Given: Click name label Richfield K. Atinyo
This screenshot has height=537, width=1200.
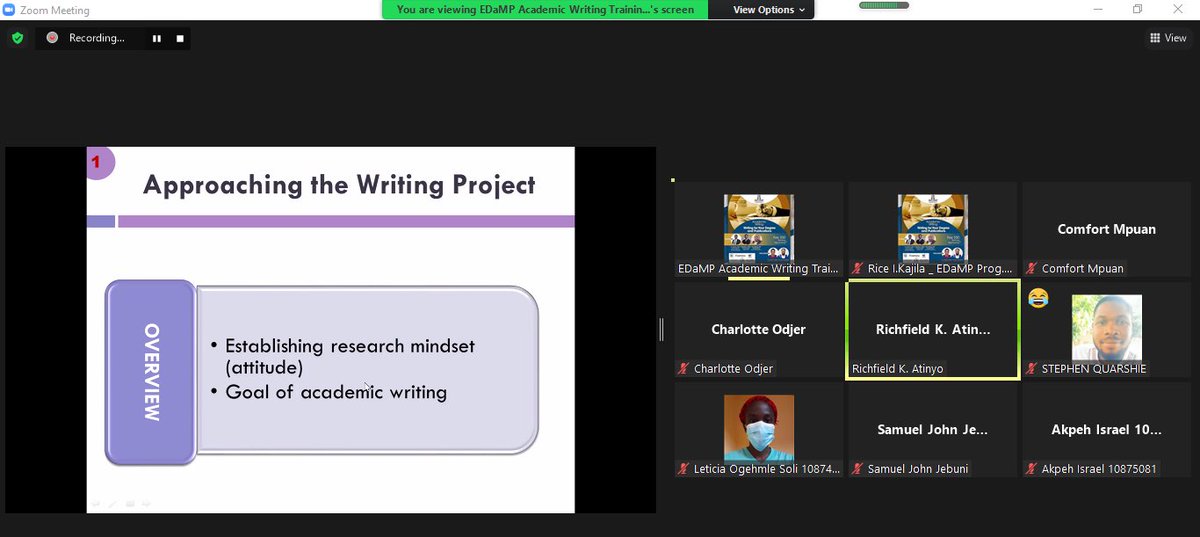Looking at the screenshot, I should (897, 369).
